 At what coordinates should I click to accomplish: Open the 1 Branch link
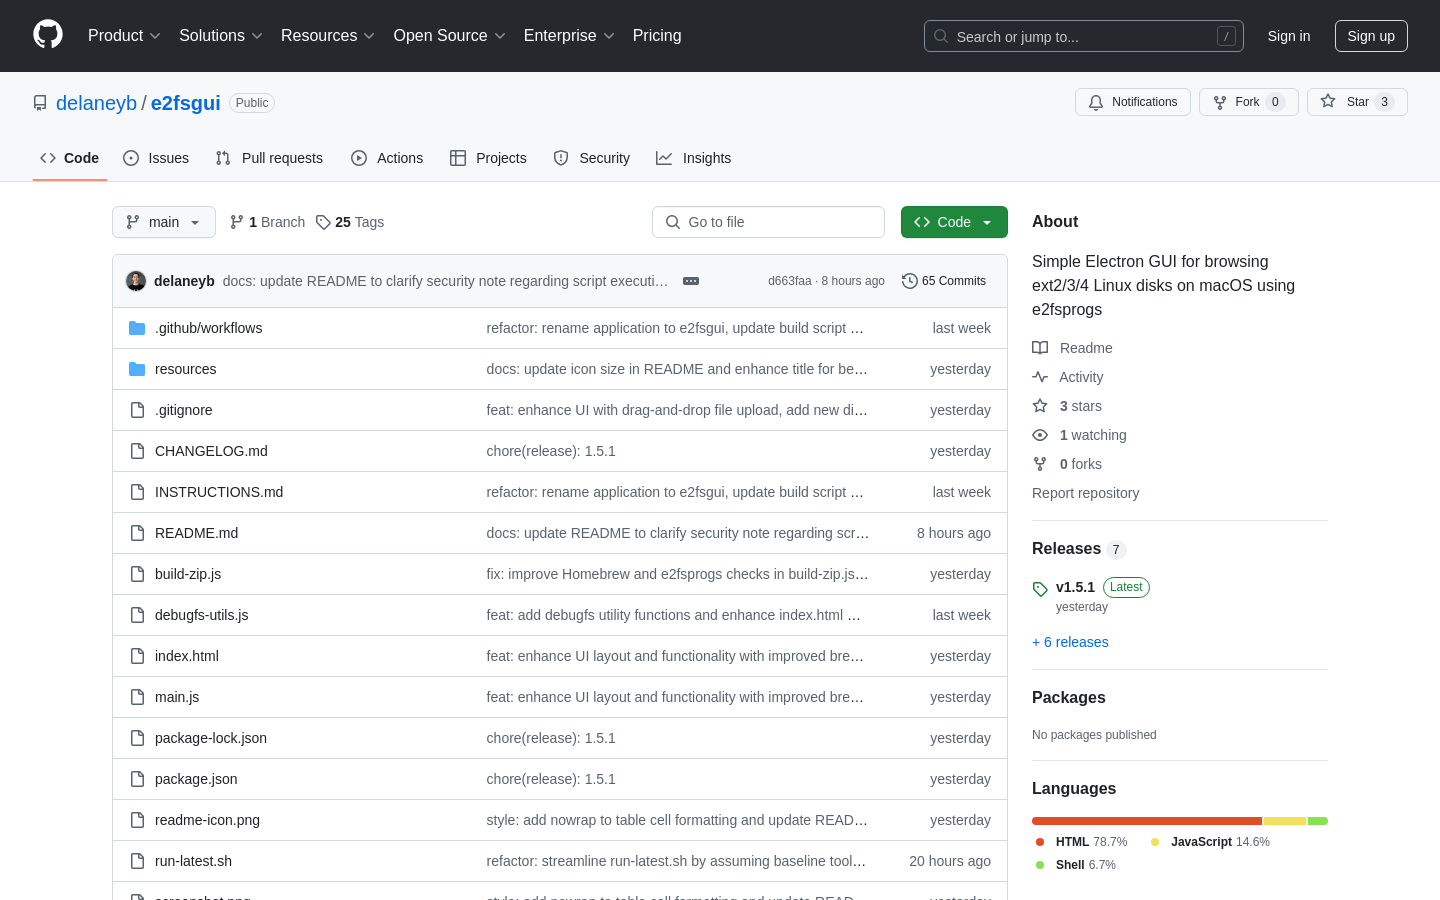(x=267, y=222)
